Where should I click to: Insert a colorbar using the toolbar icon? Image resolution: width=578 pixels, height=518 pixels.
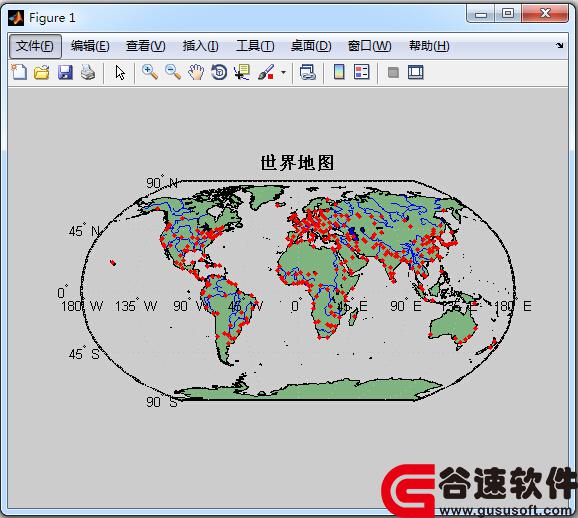(339, 72)
